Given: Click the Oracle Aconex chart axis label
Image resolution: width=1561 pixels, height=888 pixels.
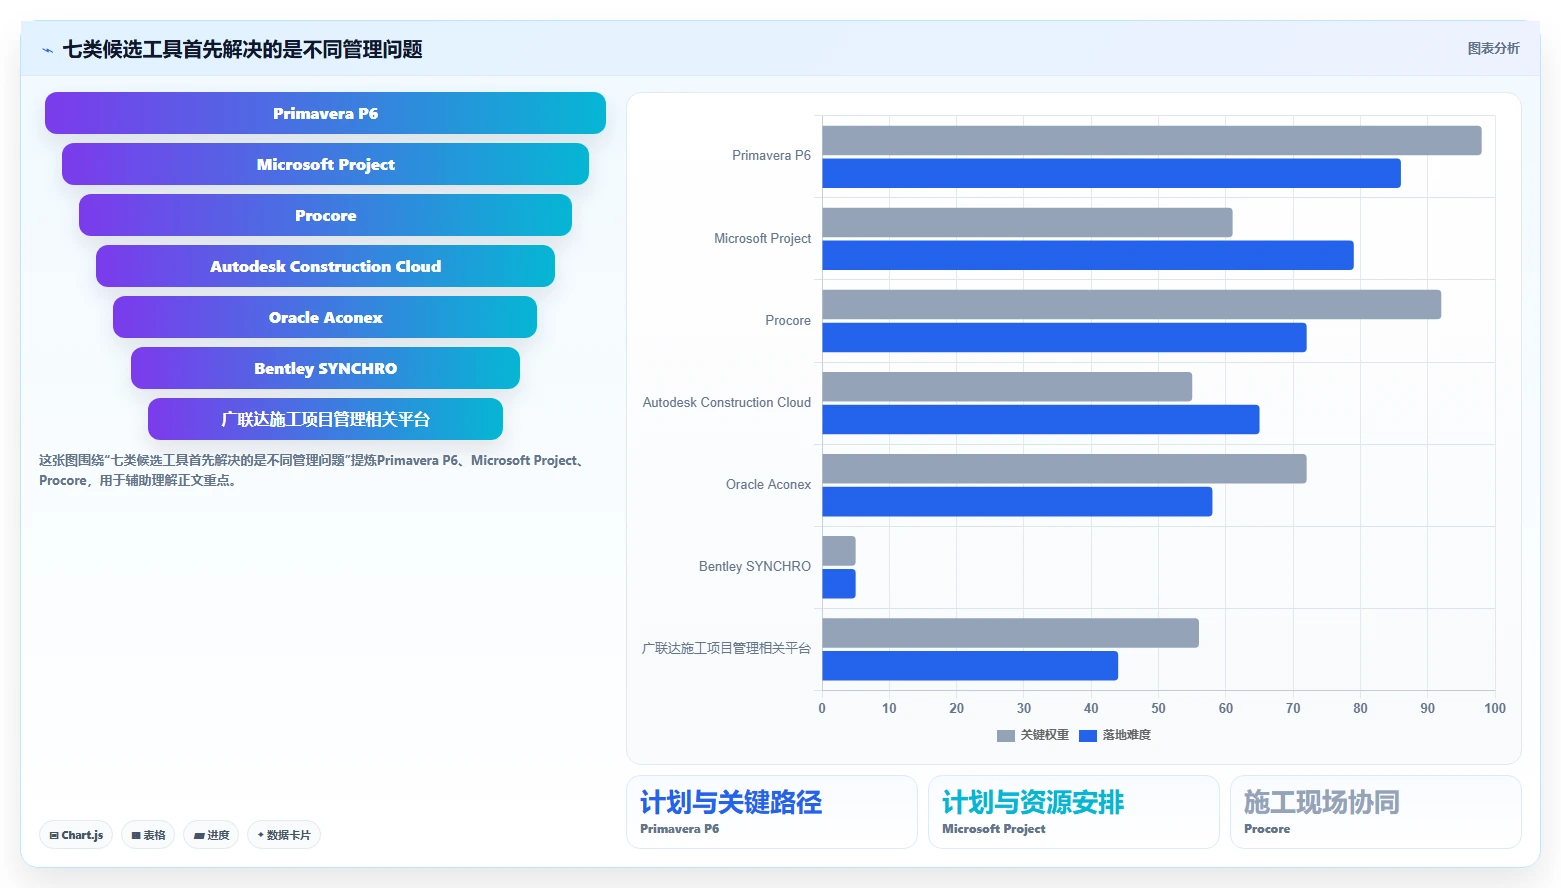Looking at the screenshot, I should tap(768, 484).
